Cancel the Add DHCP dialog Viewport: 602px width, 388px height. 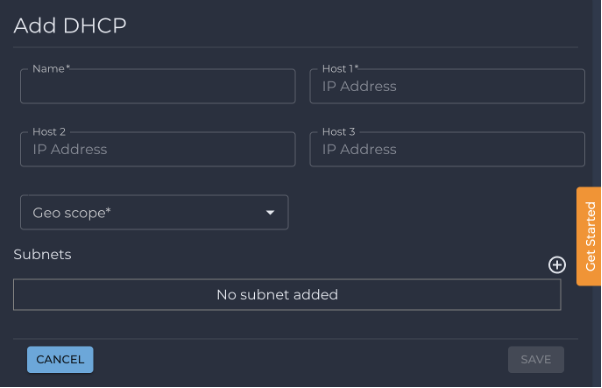pyautogui.click(x=60, y=360)
